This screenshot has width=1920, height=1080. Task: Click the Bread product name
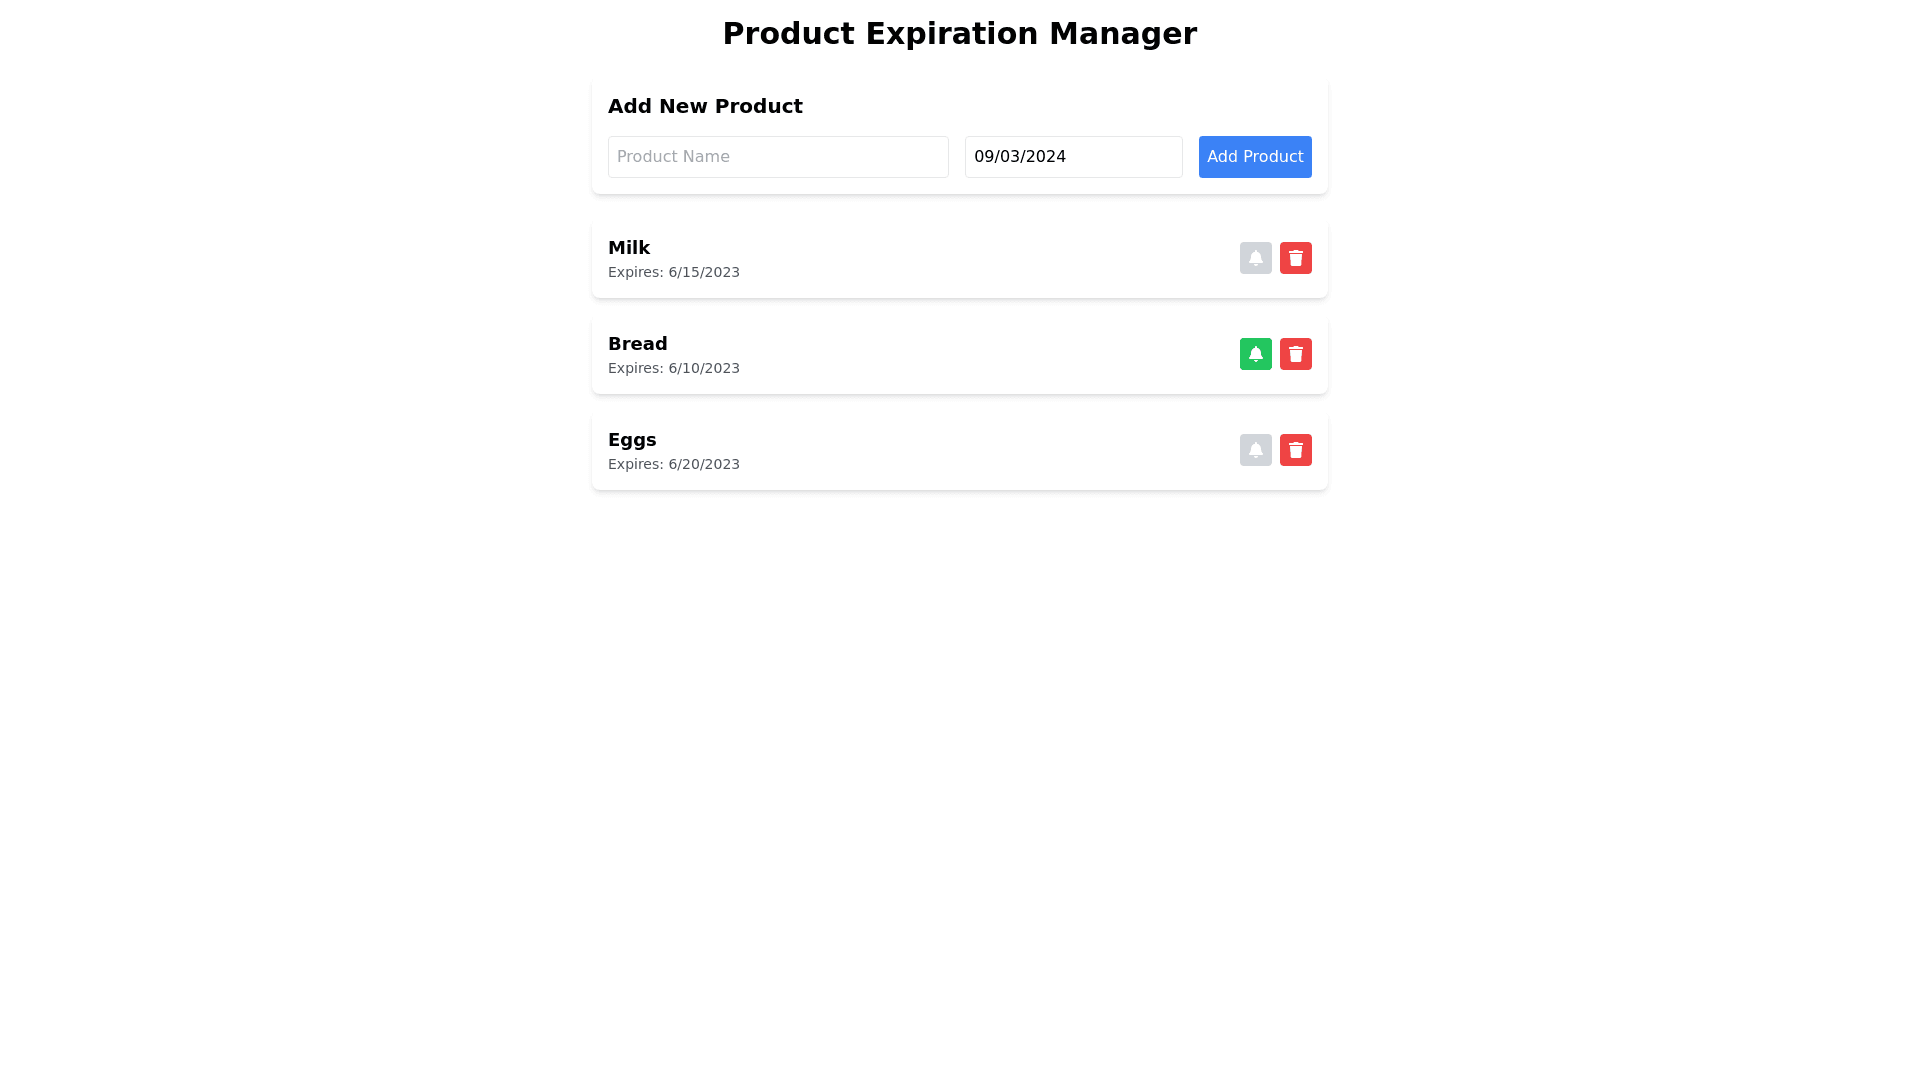(x=637, y=344)
